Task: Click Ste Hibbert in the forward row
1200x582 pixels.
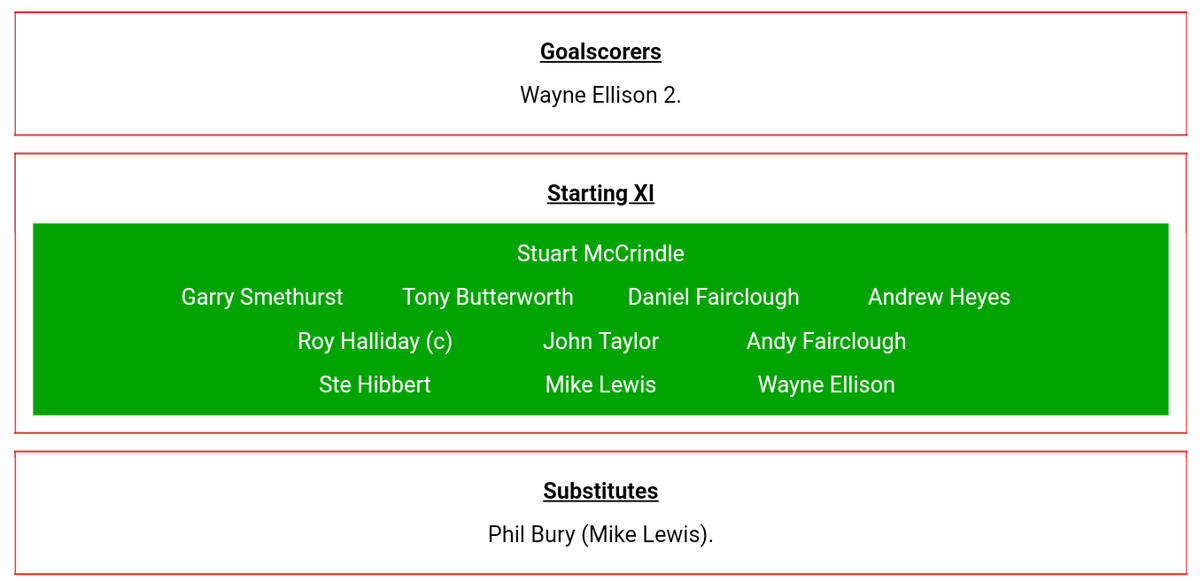Action: (x=375, y=385)
